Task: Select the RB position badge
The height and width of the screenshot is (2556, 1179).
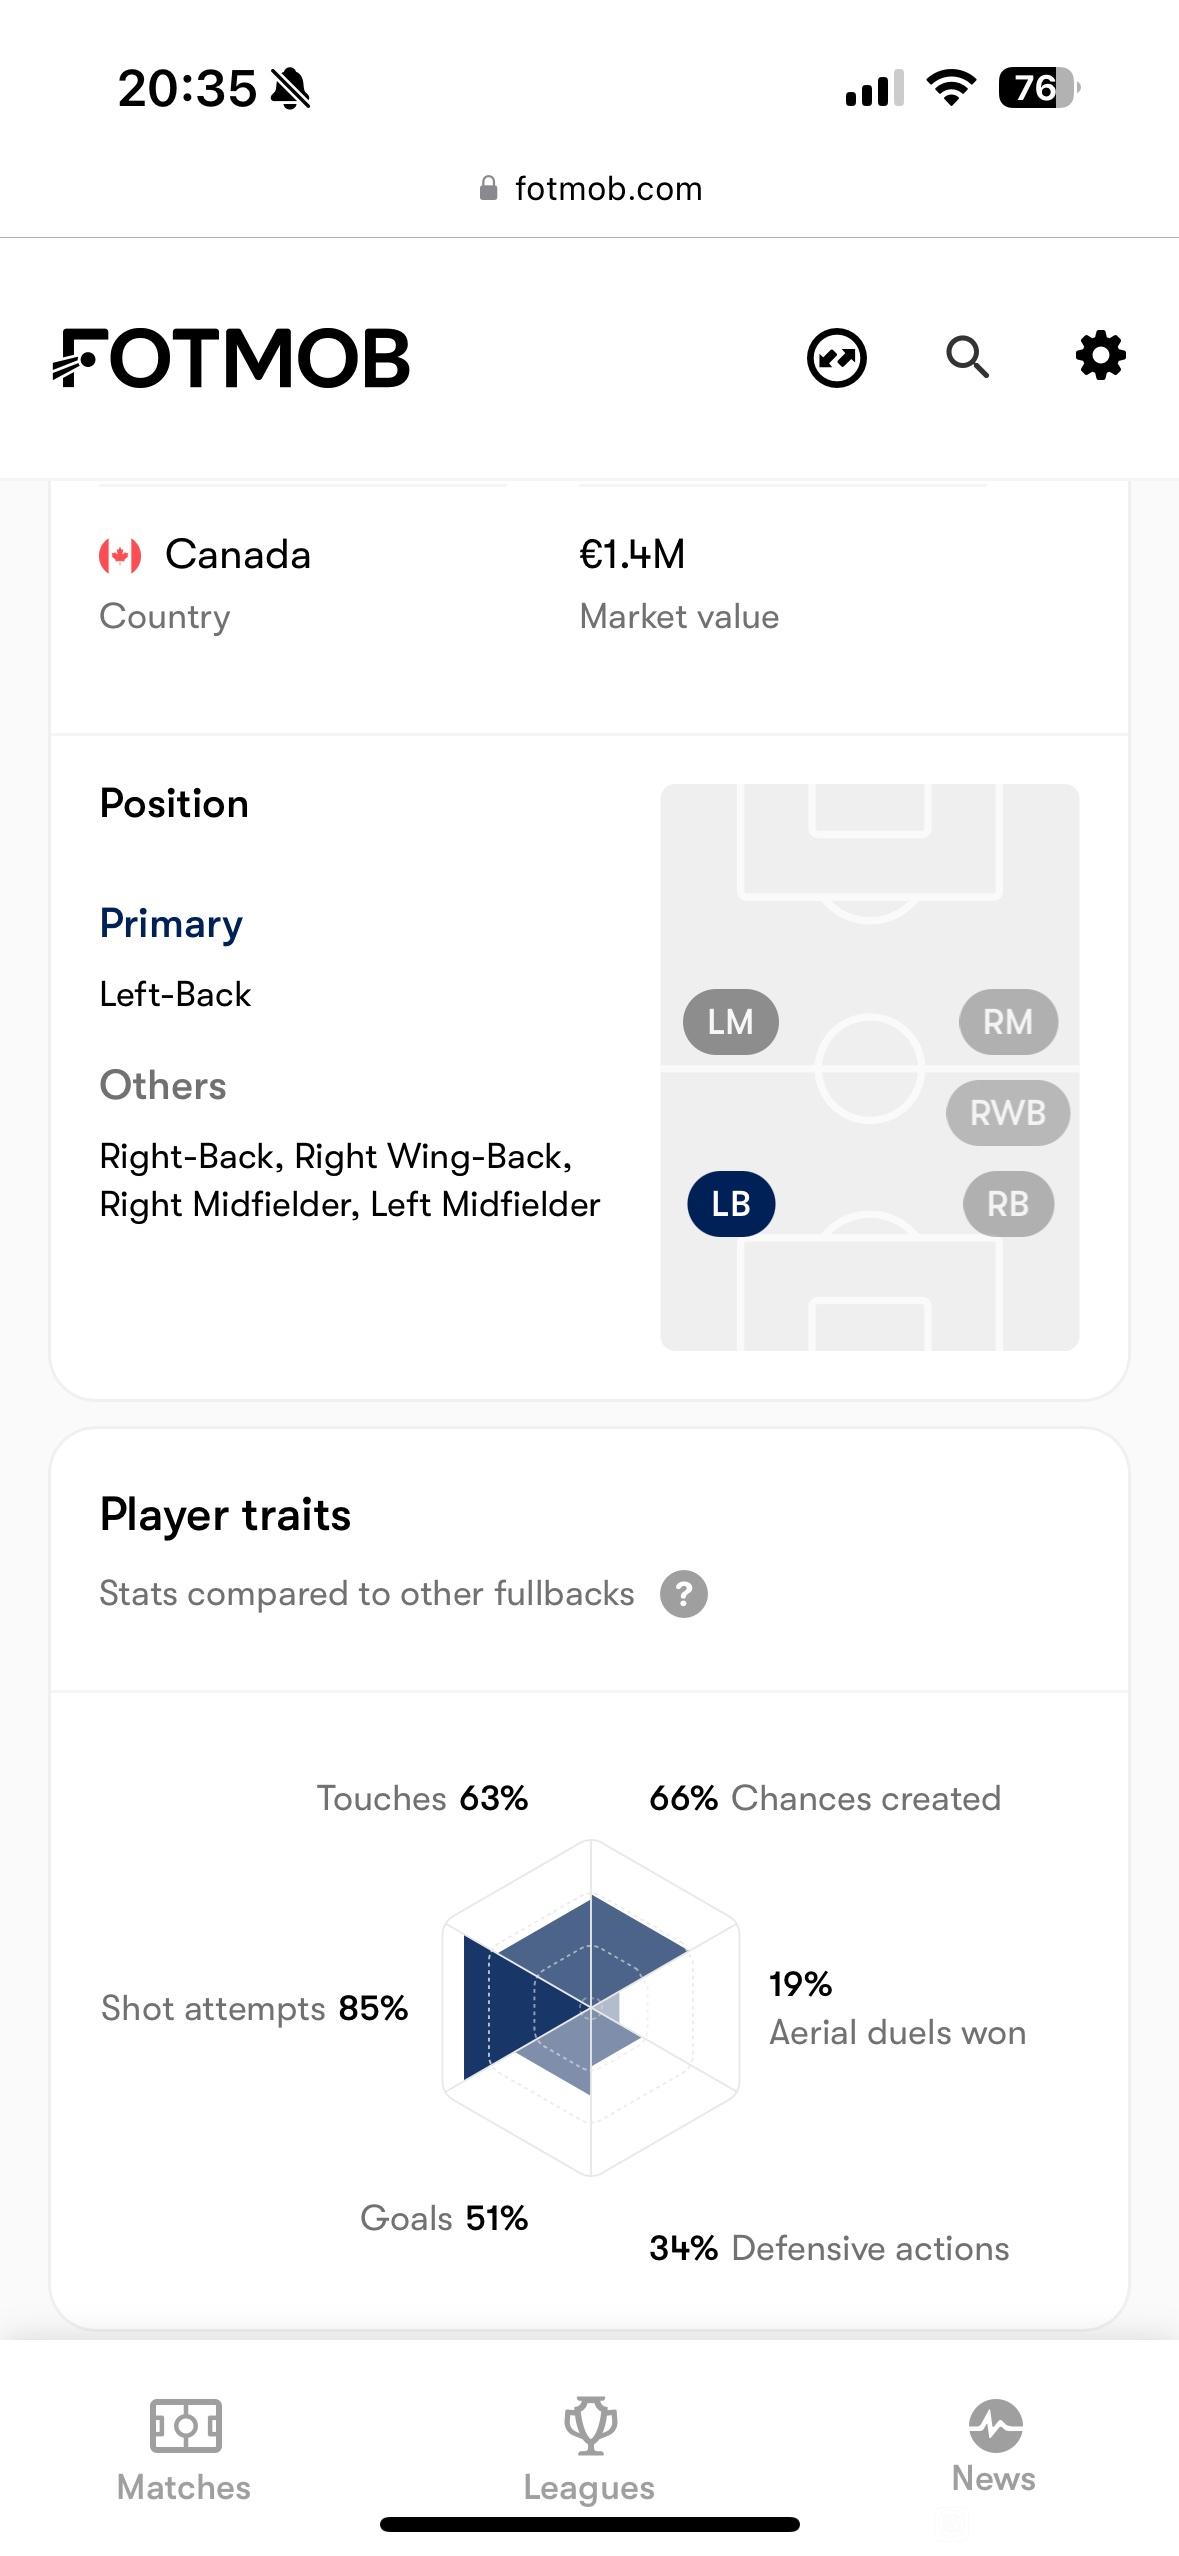Action: pyautogui.click(x=1008, y=1204)
